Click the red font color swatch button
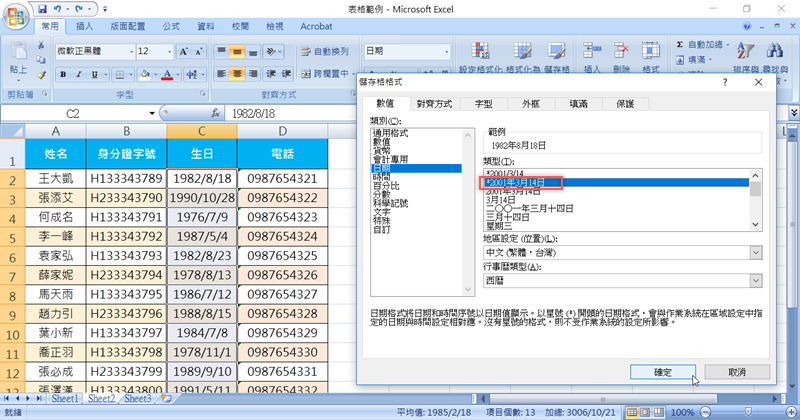The height and width of the screenshot is (420, 800). pyautogui.click(x=169, y=73)
